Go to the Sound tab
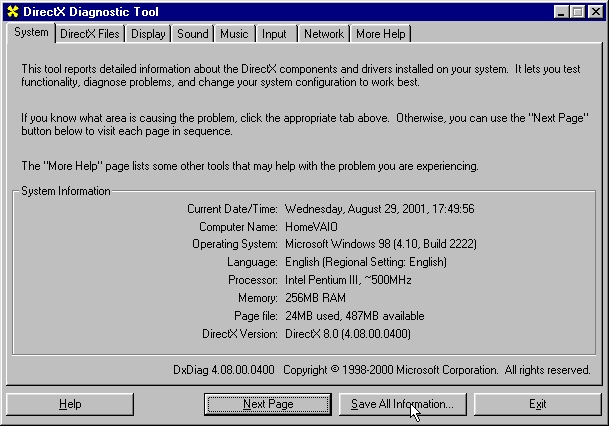The width and height of the screenshot is (609, 426). coord(193,34)
